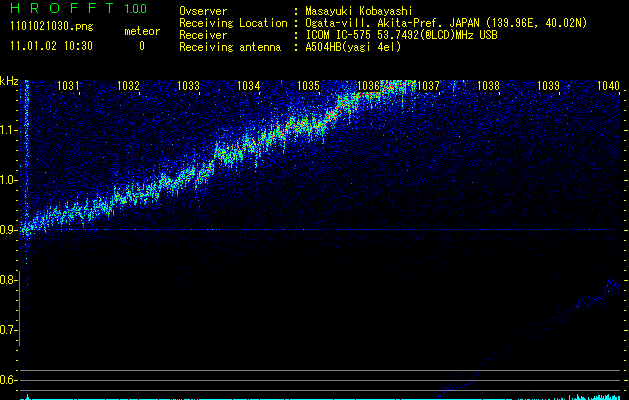Click the meteor count label
The height and width of the screenshot is (400, 629).
click(142, 31)
